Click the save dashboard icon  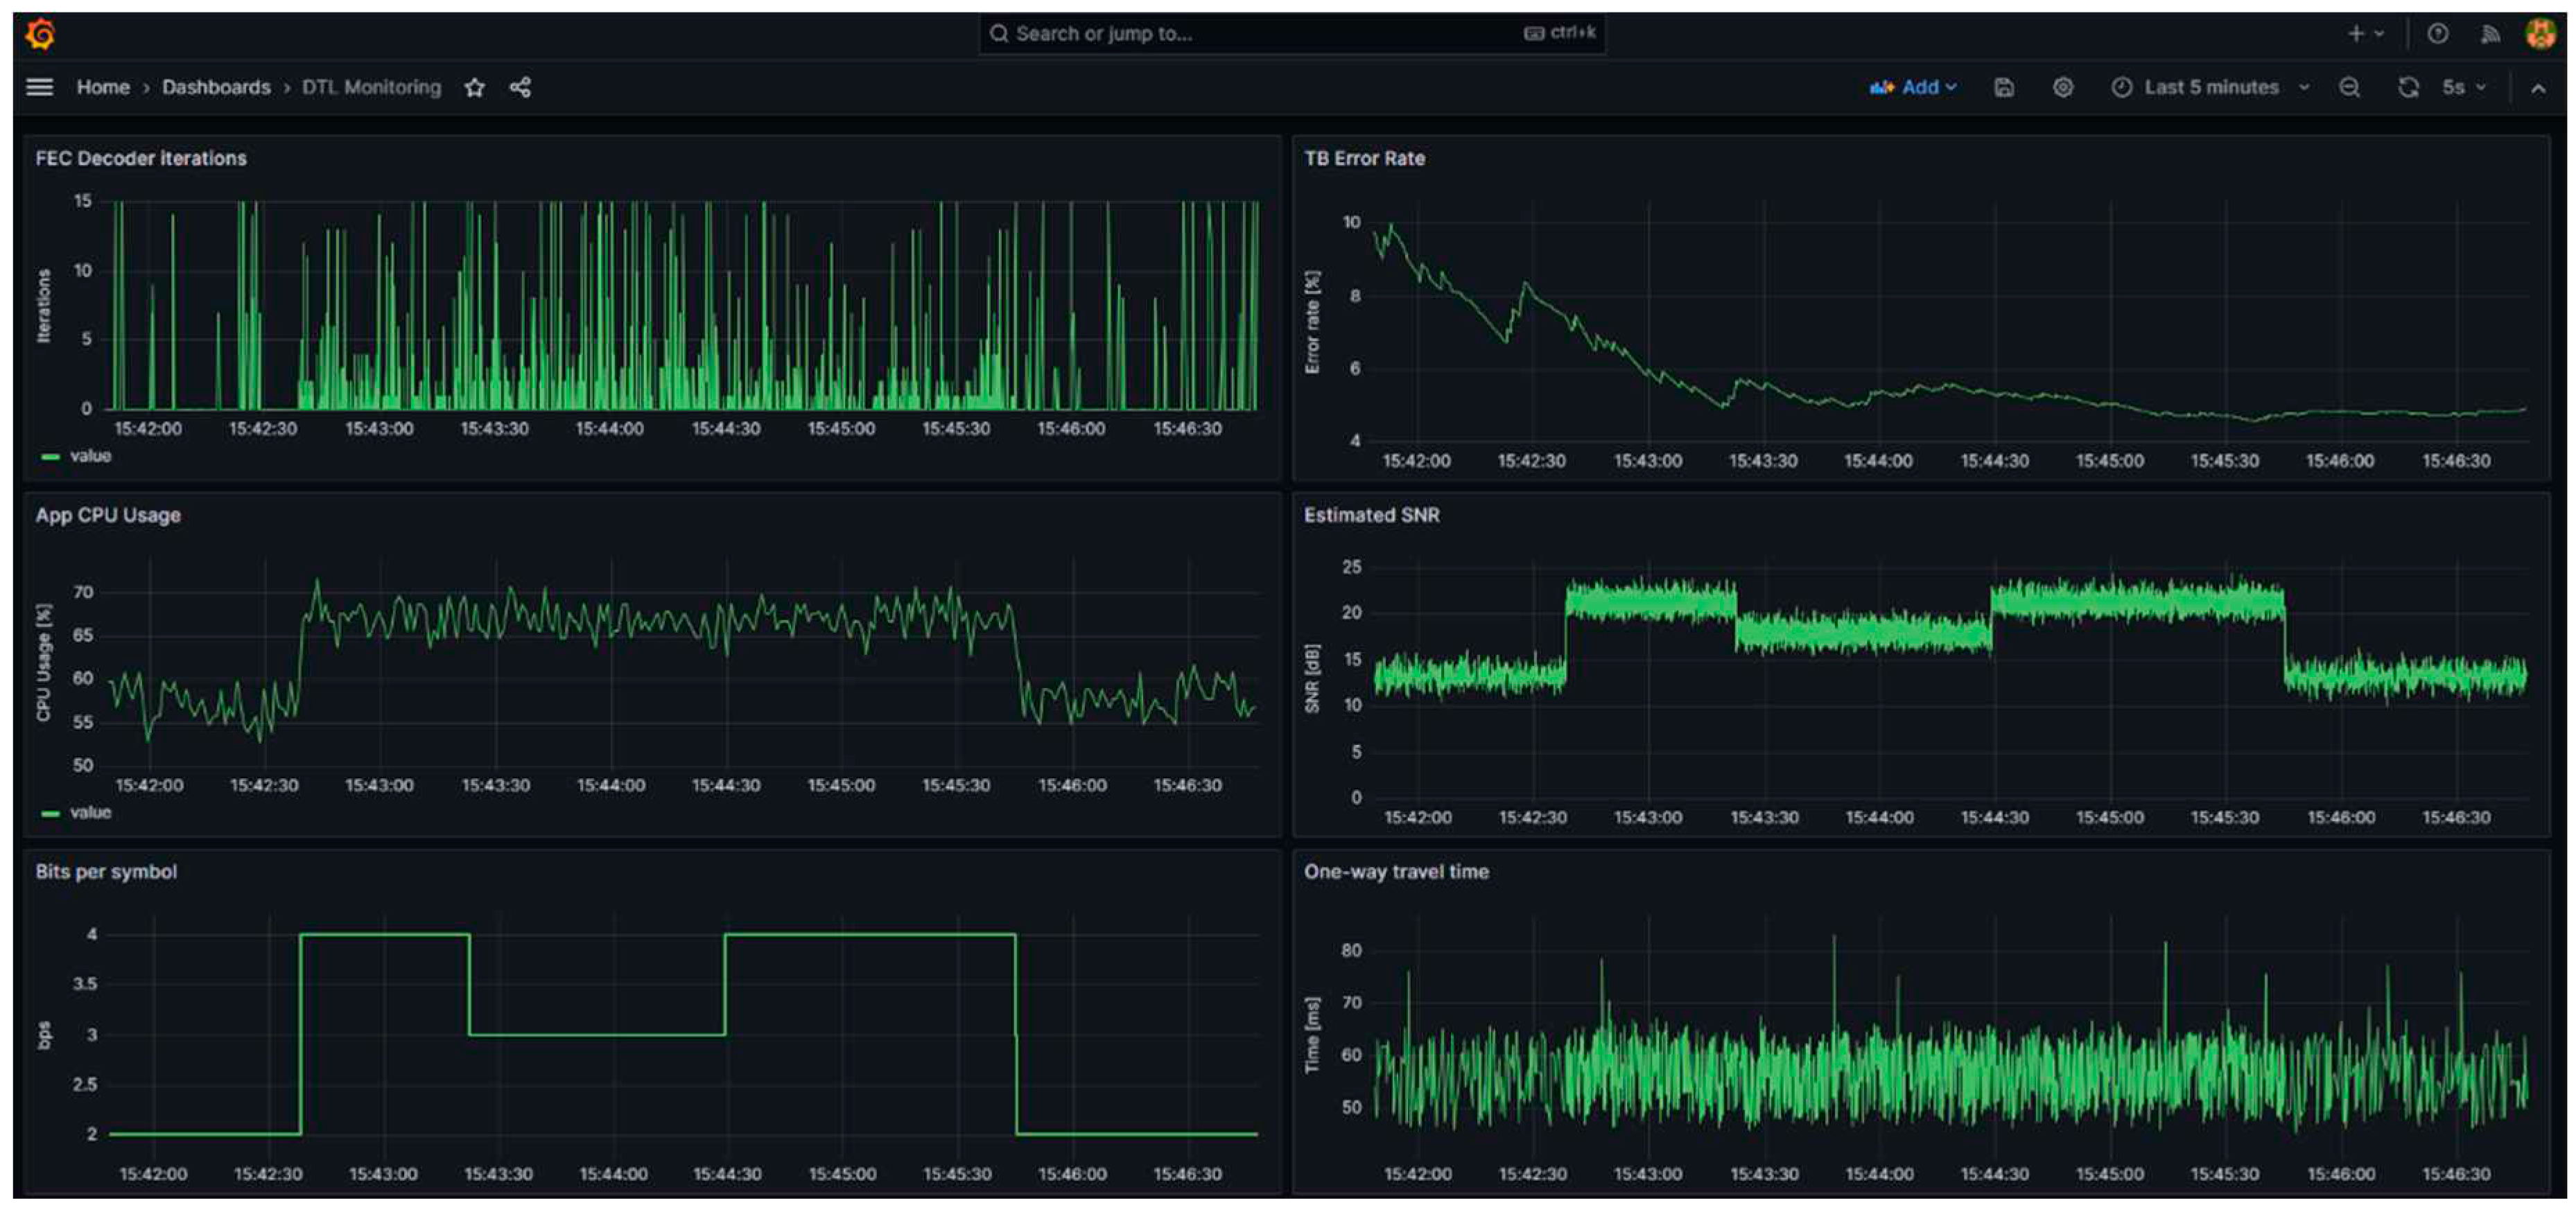point(2004,87)
